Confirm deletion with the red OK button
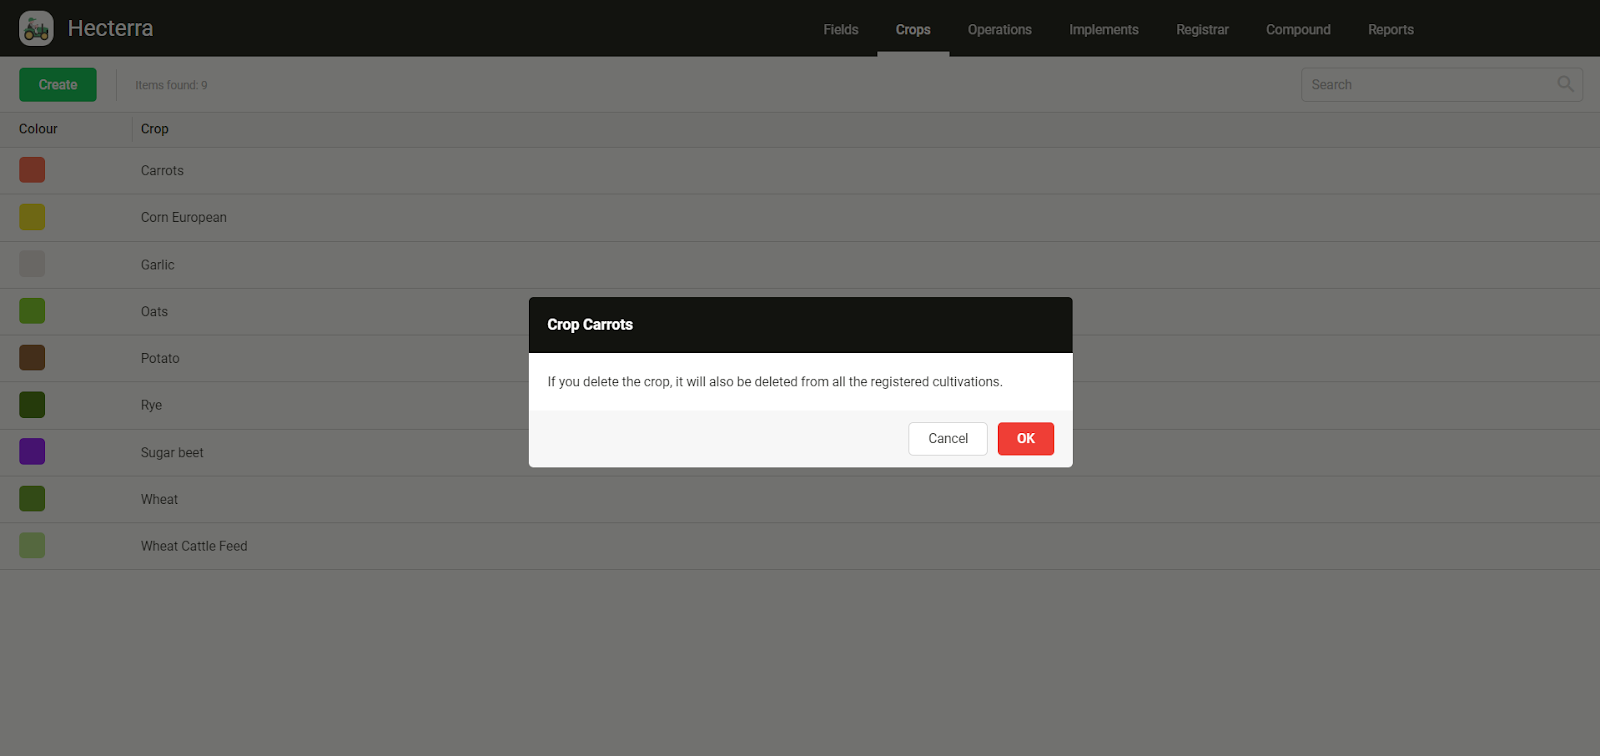This screenshot has width=1600, height=756. [x=1025, y=439]
